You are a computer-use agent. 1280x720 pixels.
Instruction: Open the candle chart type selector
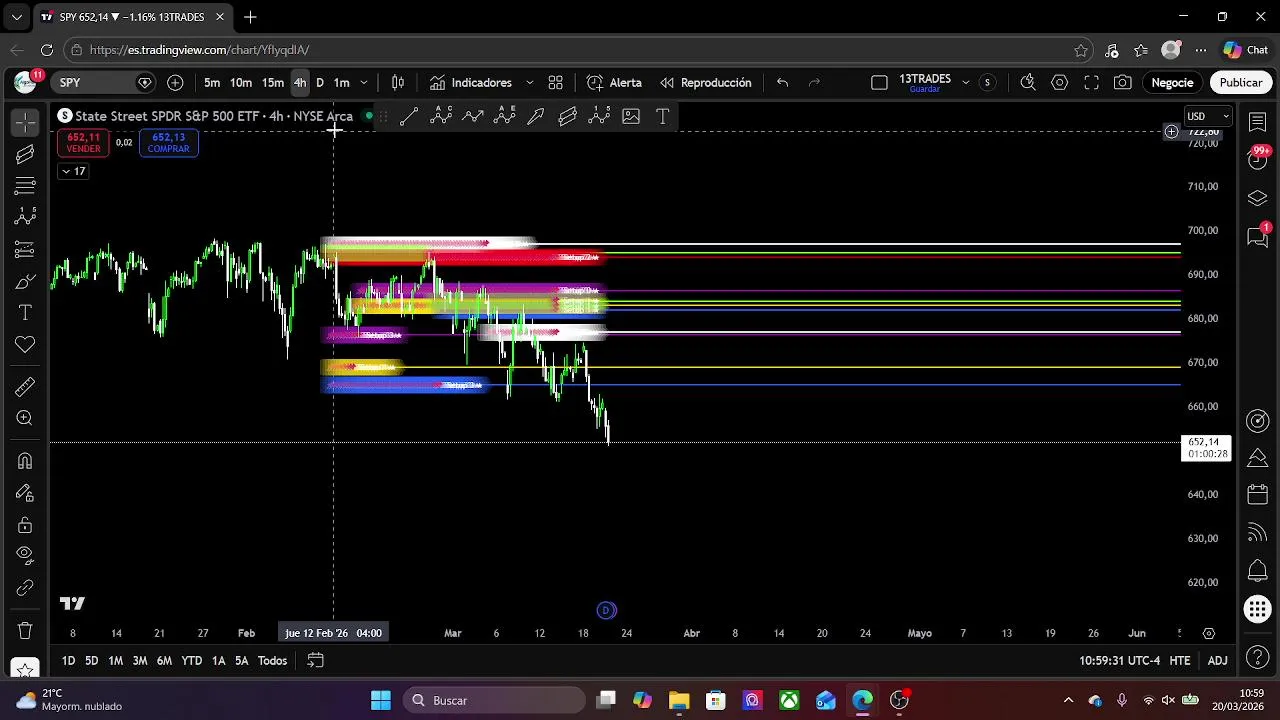tap(398, 83)
